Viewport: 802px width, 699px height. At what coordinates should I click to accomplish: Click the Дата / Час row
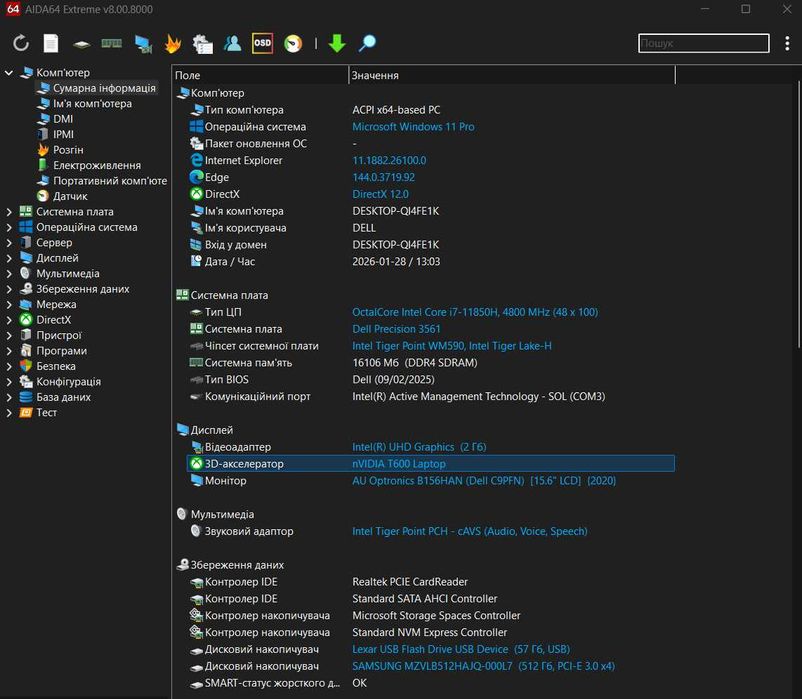click(431, 261)
